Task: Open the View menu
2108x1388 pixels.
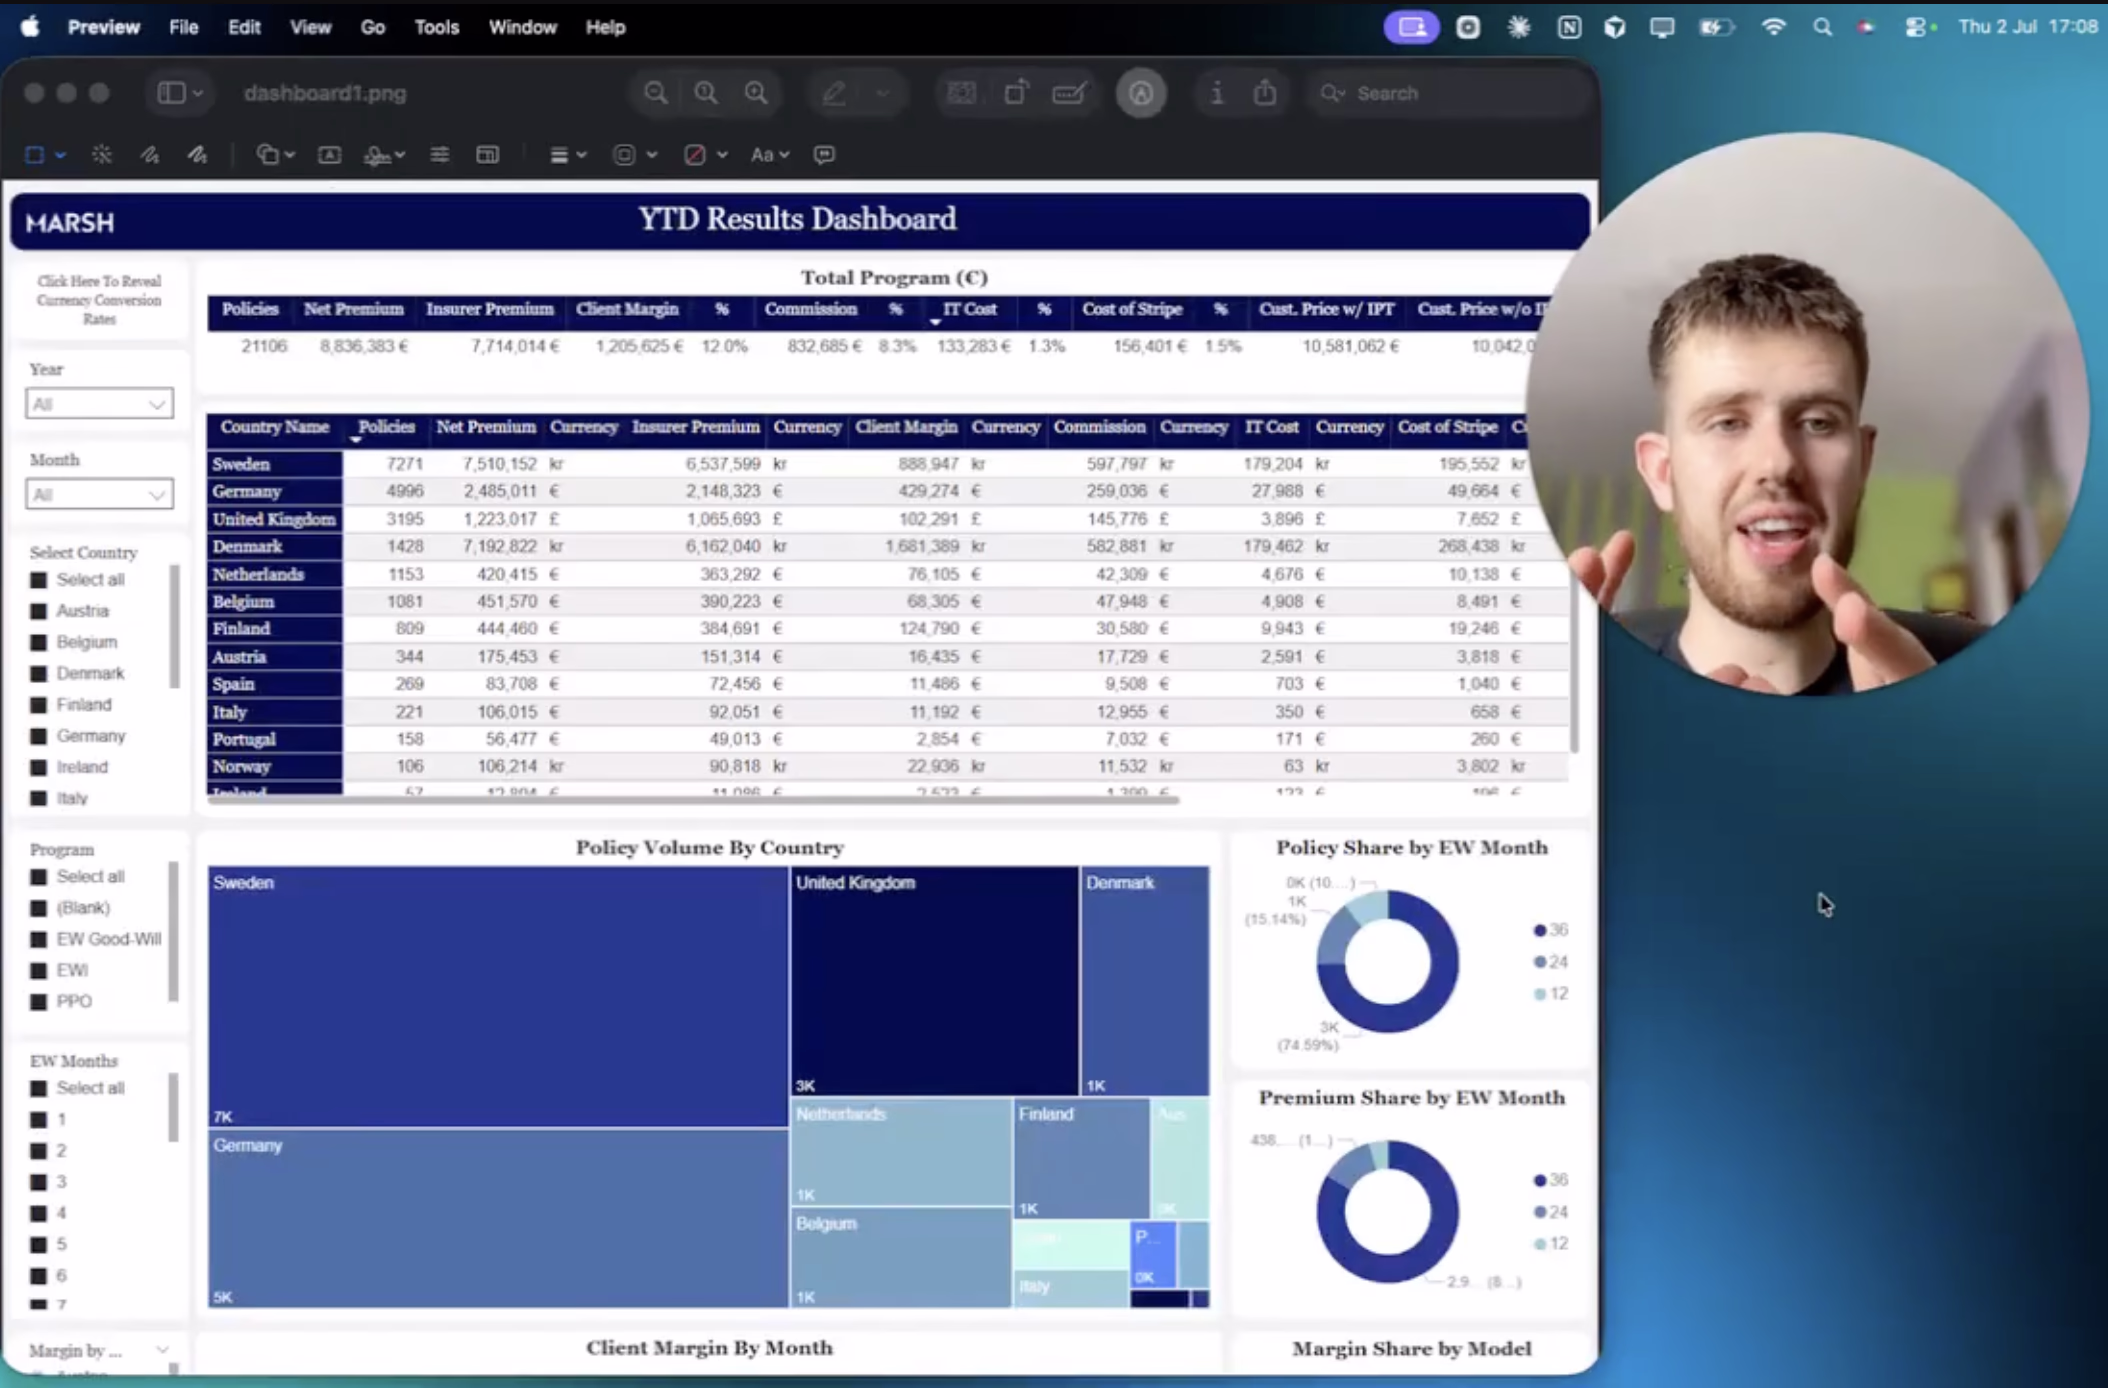Action: tap(310, 27)
